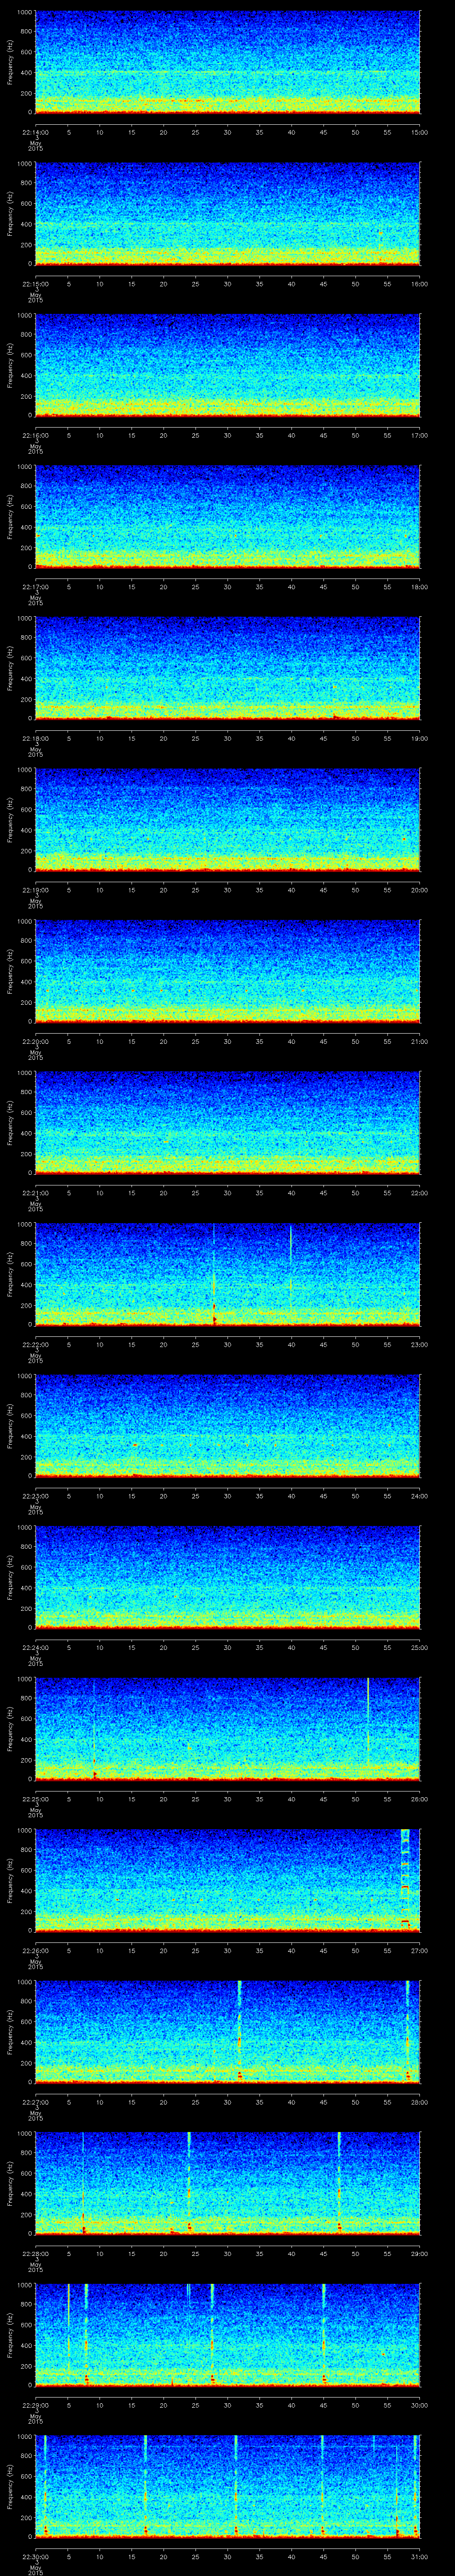Click the 30:00 end time label

420,2404
